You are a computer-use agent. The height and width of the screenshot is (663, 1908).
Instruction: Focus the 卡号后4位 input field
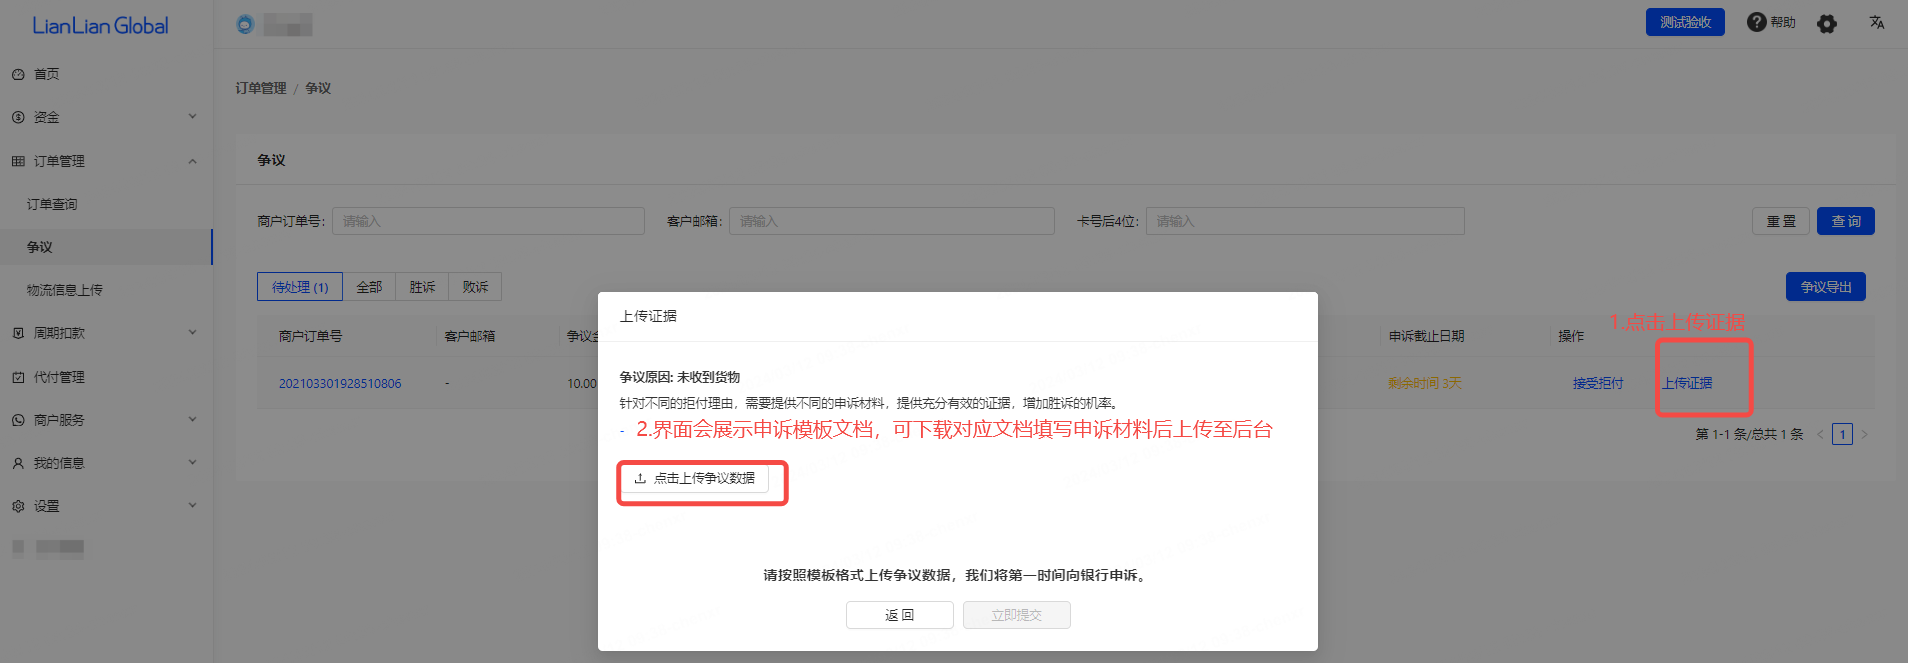point(1305,221)
